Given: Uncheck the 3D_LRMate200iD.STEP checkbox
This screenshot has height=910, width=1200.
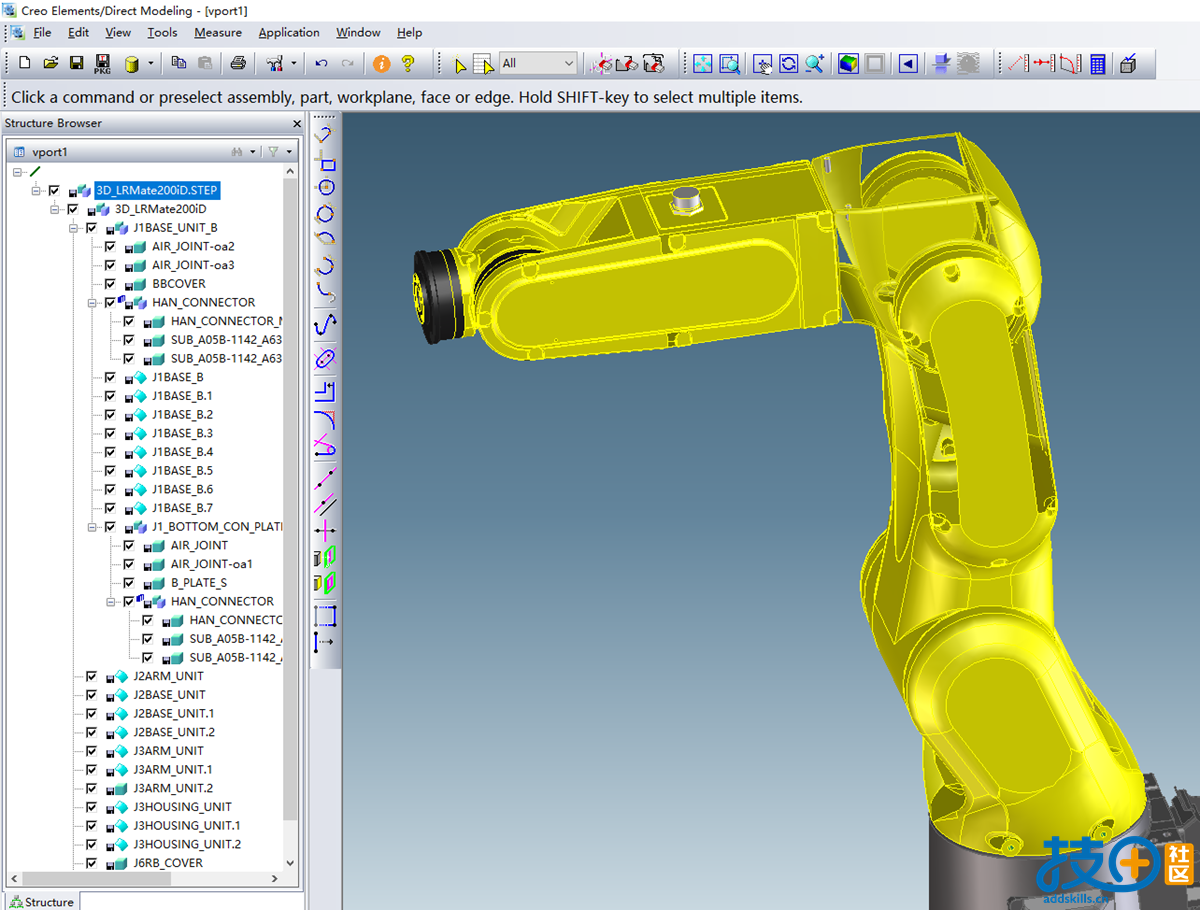Looking at the screenshot, I should click(x=54, y=190).
